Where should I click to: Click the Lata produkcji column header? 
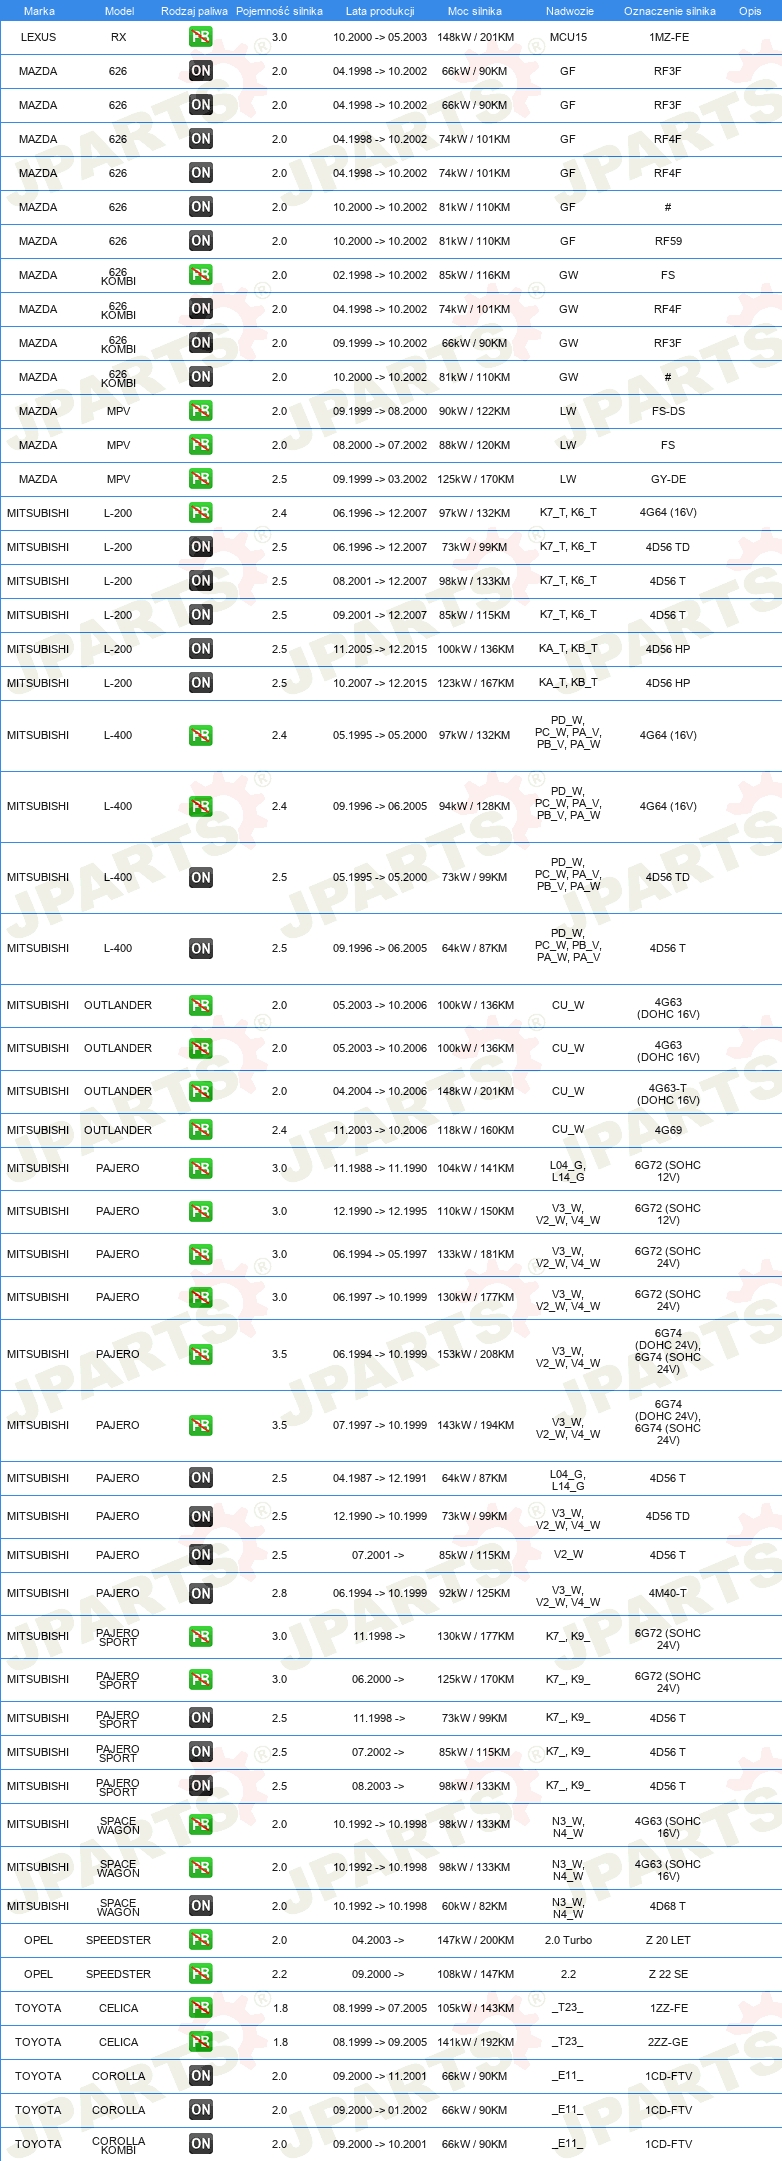pos(380,11)
